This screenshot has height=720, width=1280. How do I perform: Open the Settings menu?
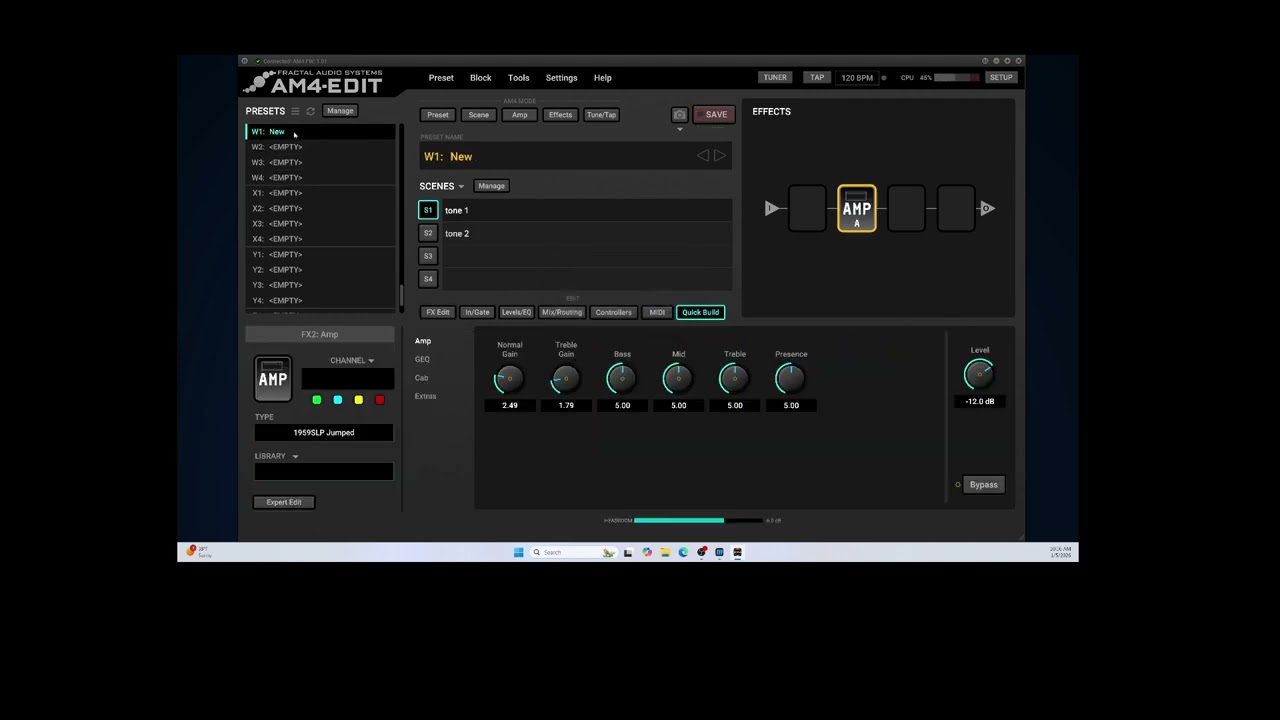click(562, 78)
